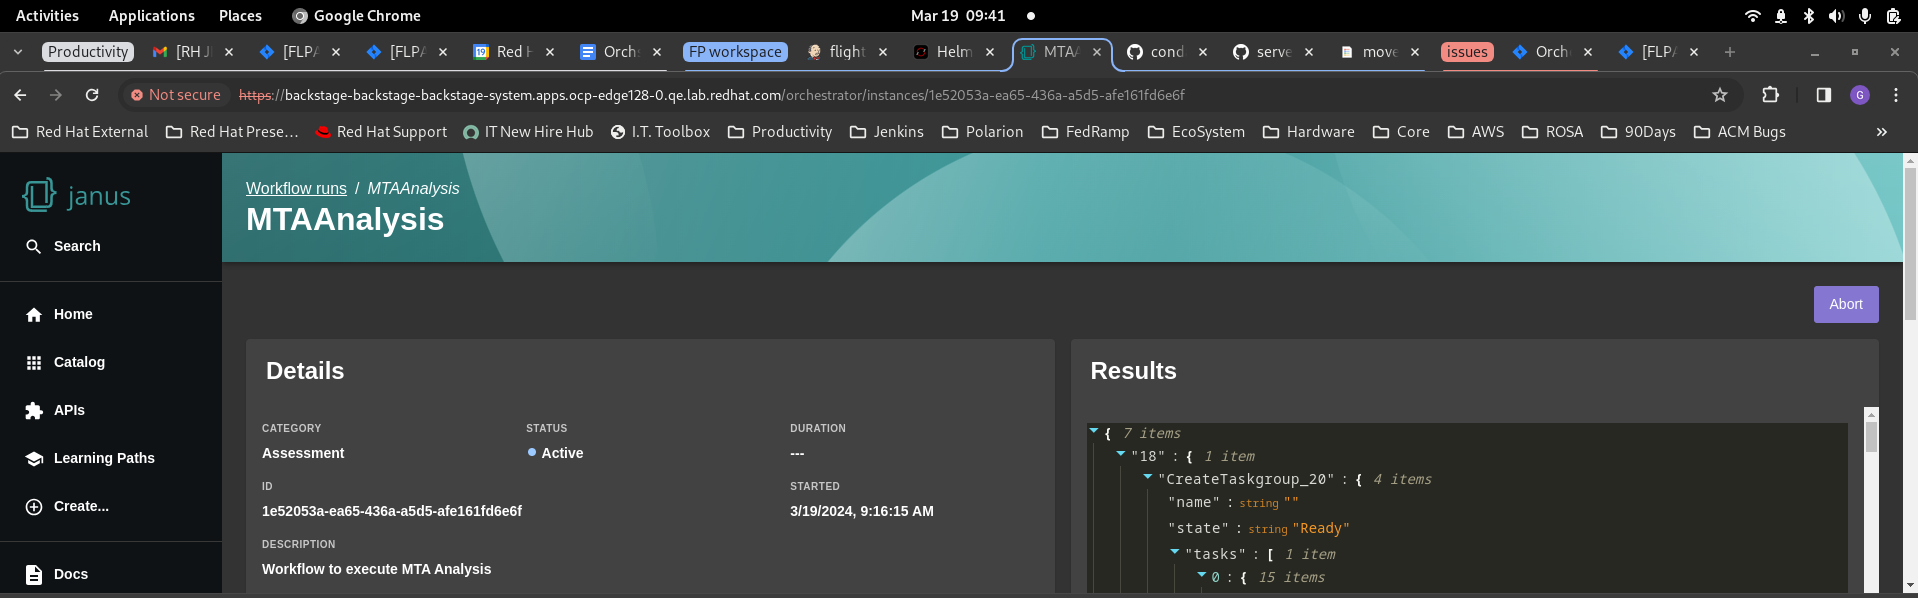1918x598 pixels.
Task: Switch to the FP workspace tab group
Action: point(735,52)
